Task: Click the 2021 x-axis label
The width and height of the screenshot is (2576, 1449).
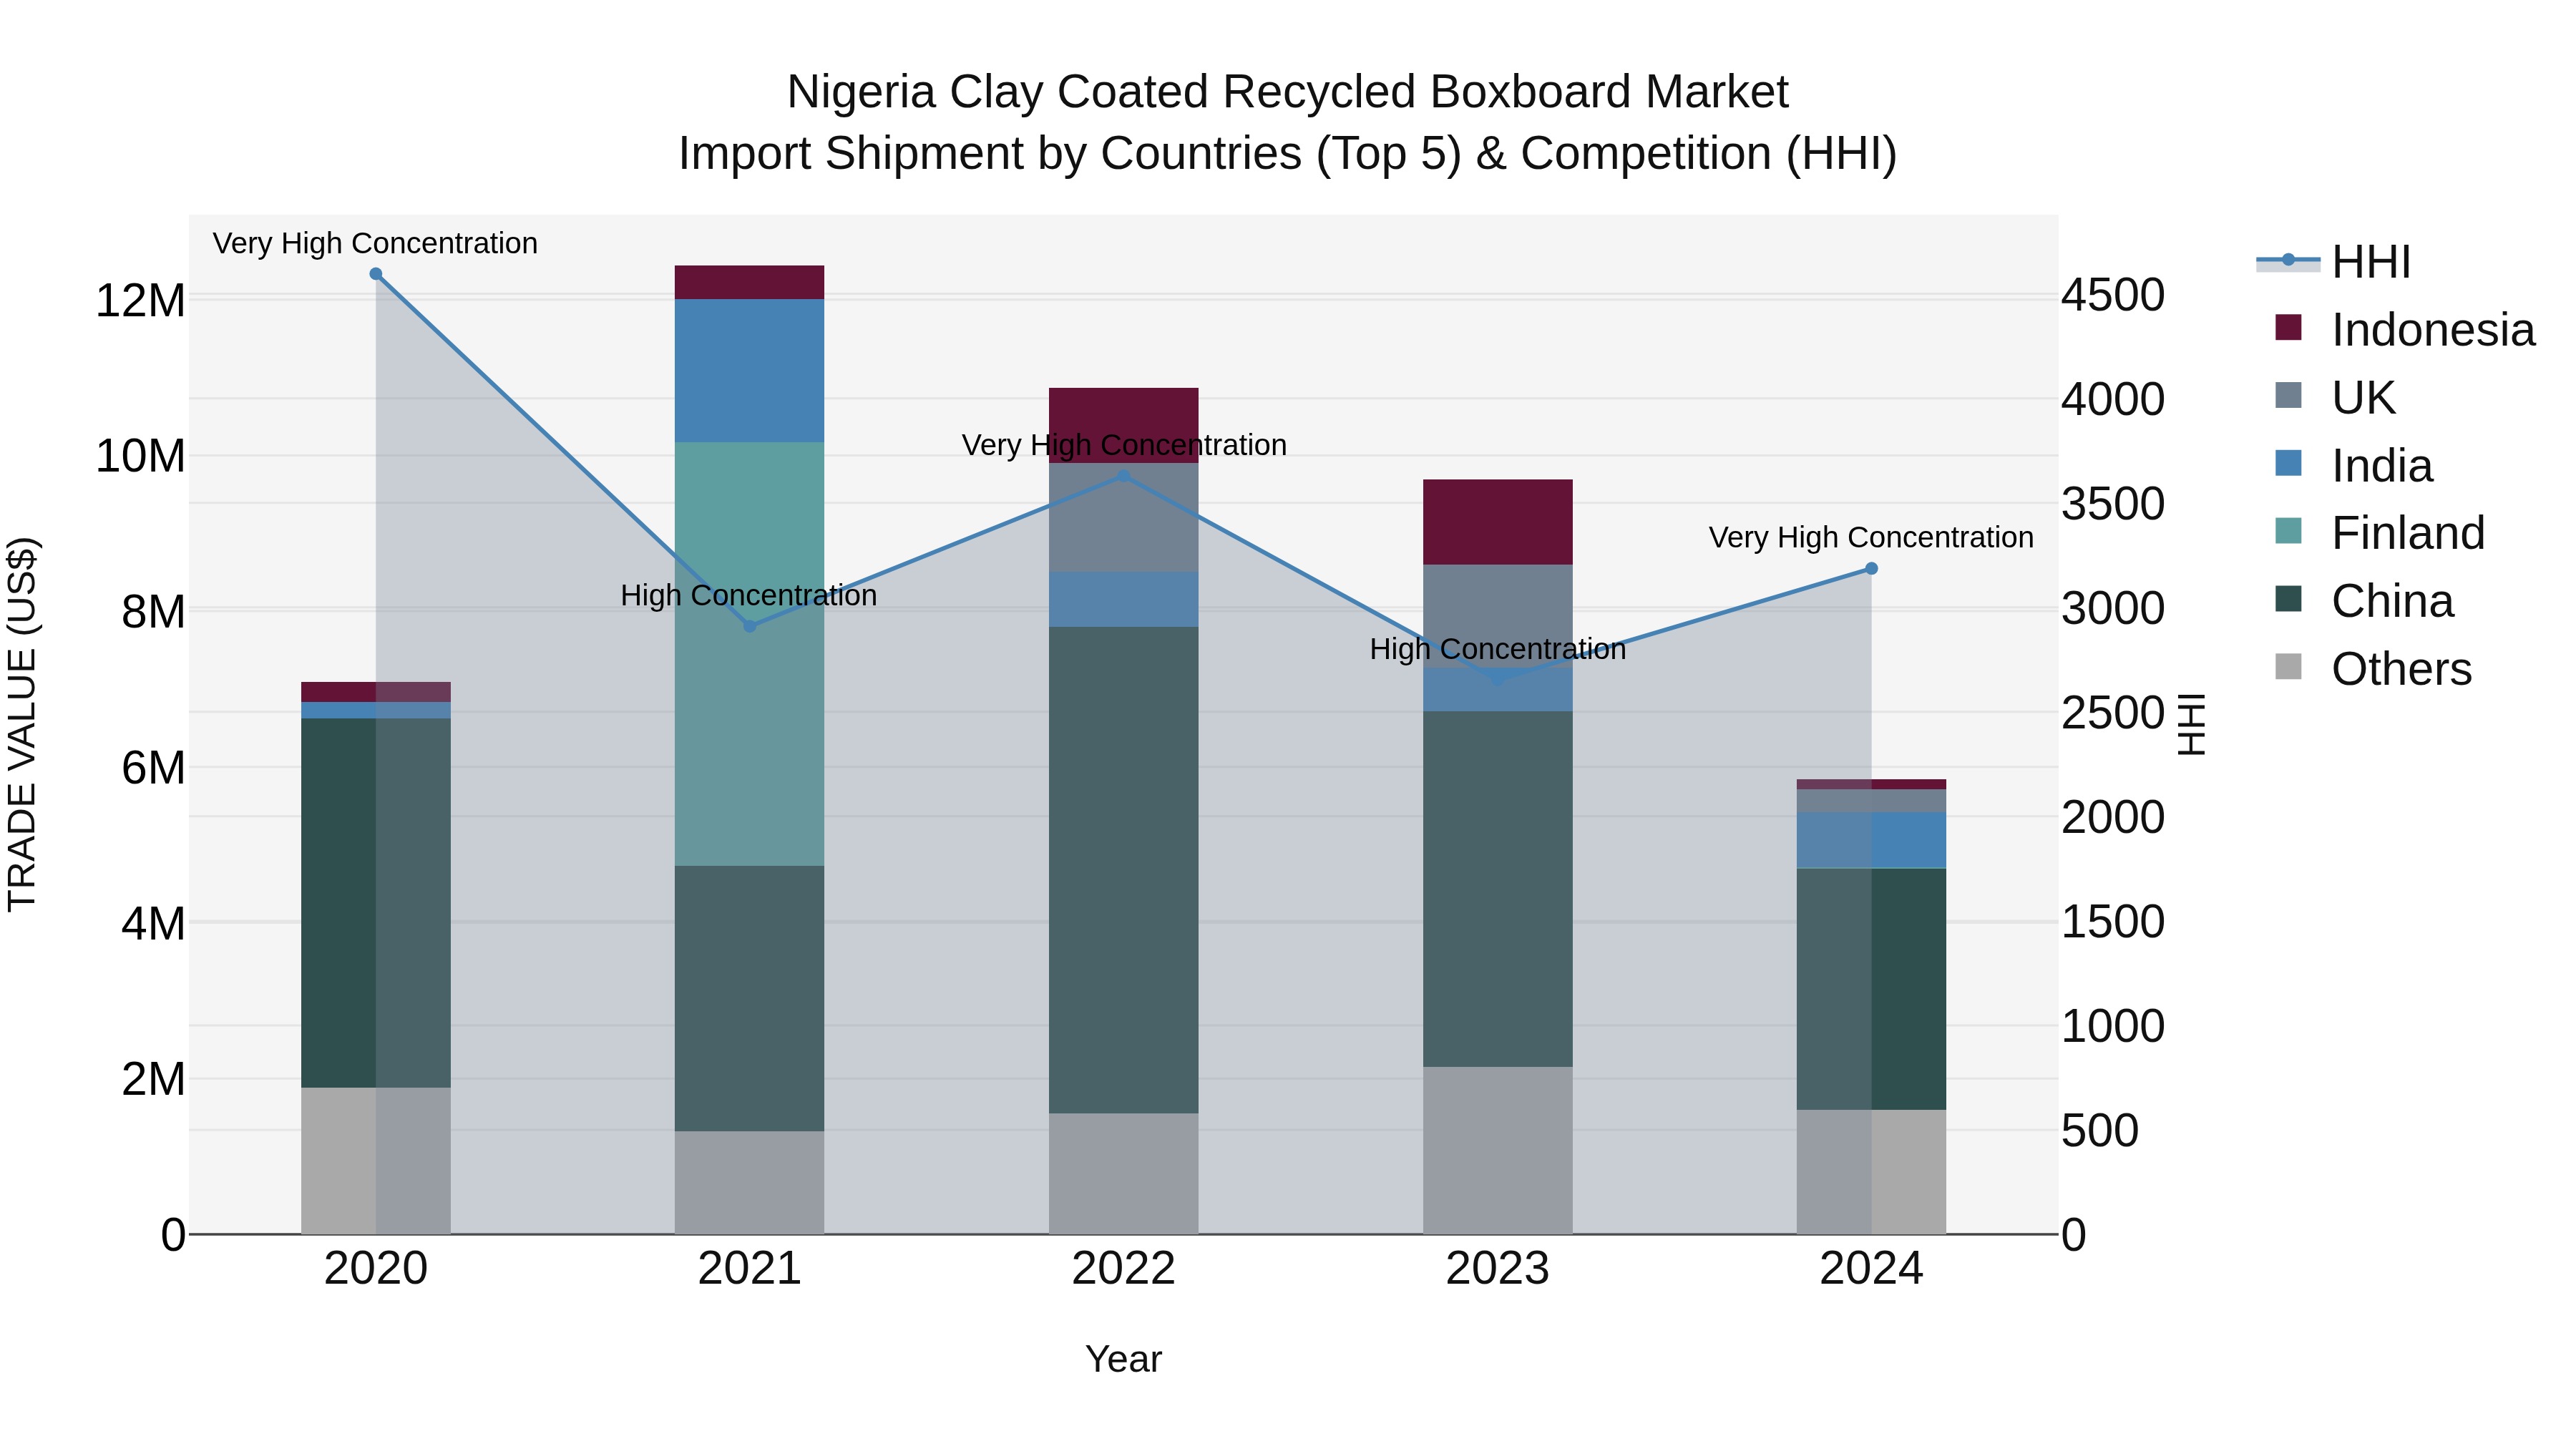Action: [x=750, y=1269]
